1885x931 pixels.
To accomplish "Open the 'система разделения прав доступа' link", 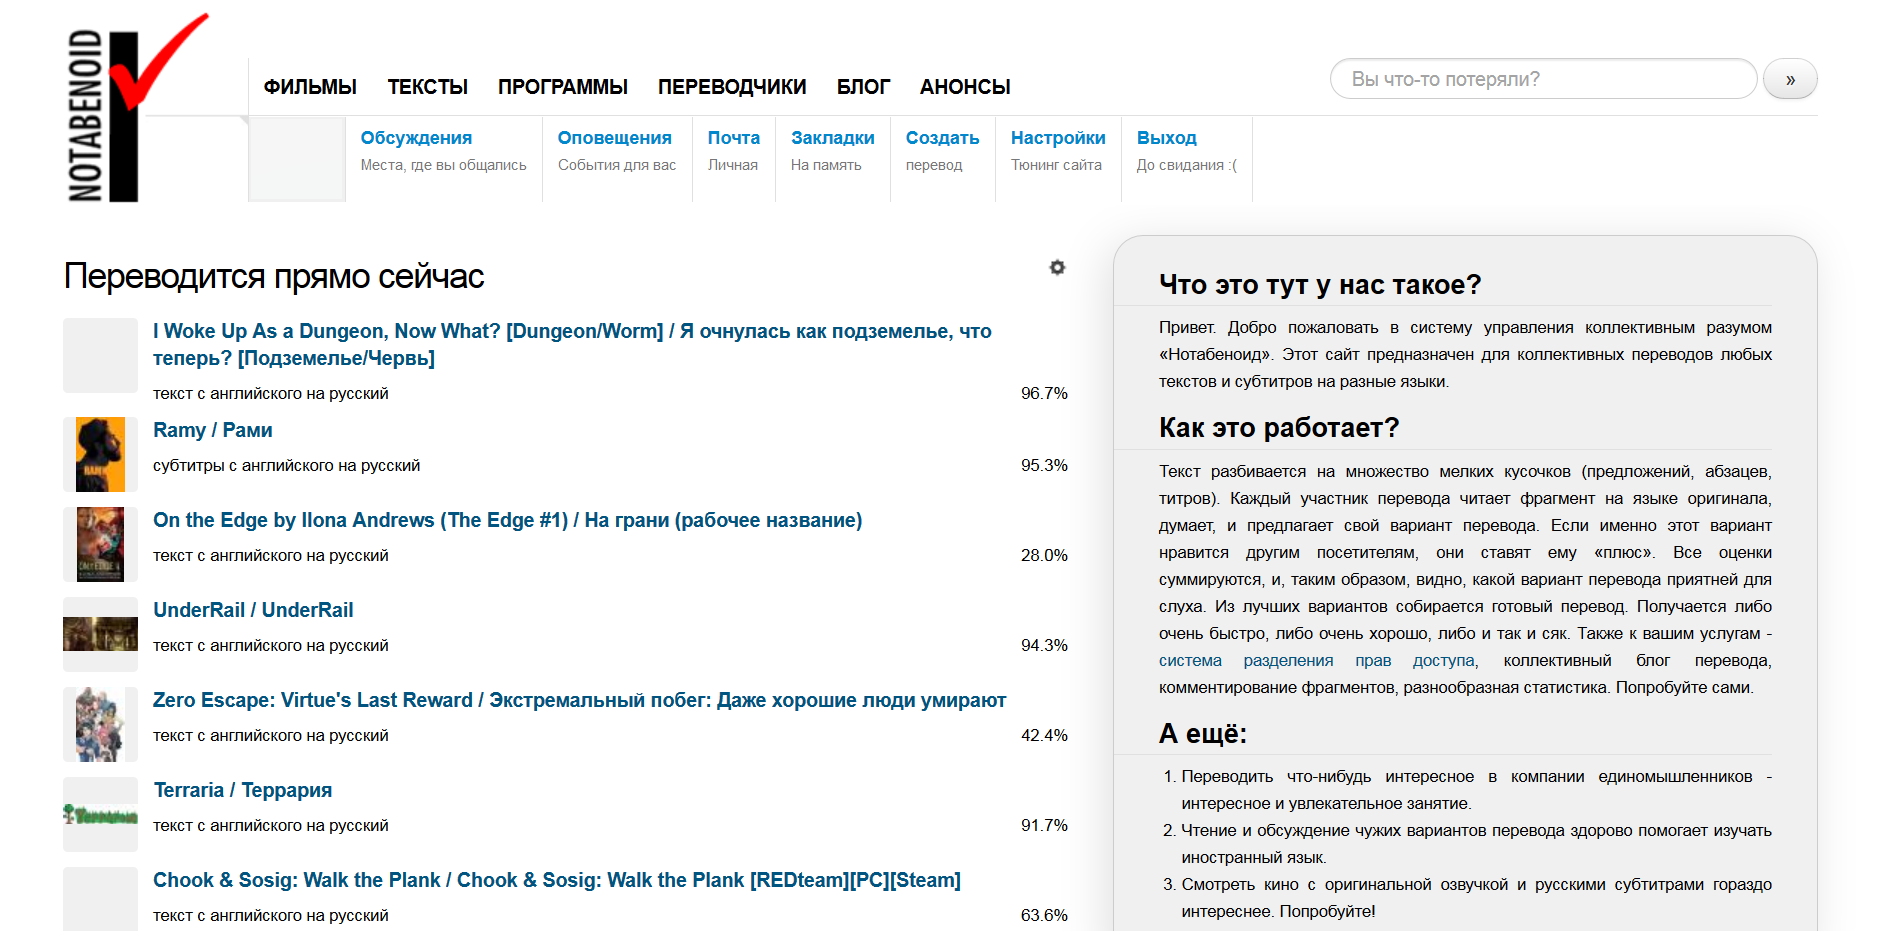I will coord(1316,661).
